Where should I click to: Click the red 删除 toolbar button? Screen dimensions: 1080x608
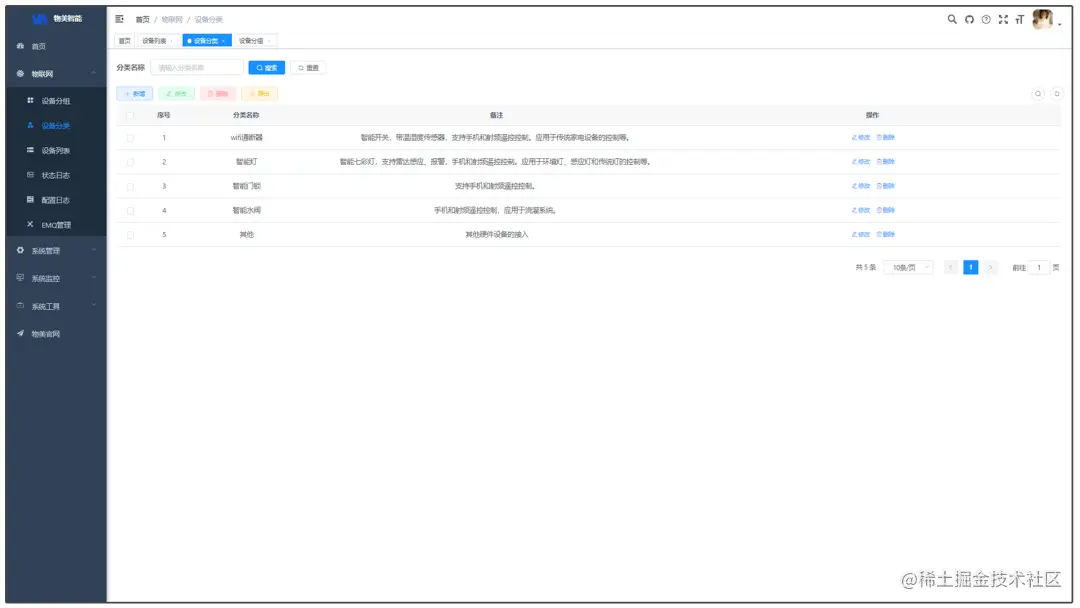point(218,94)
